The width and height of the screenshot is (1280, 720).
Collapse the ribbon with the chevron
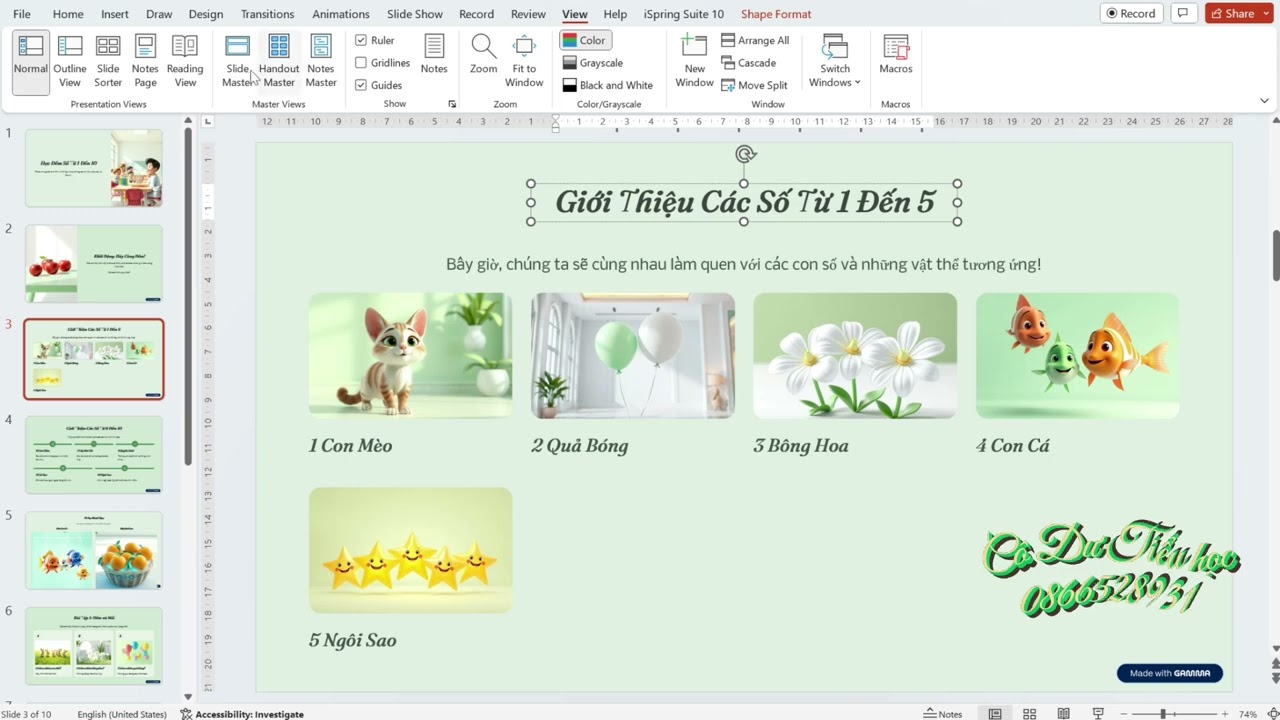[1264, 101]
